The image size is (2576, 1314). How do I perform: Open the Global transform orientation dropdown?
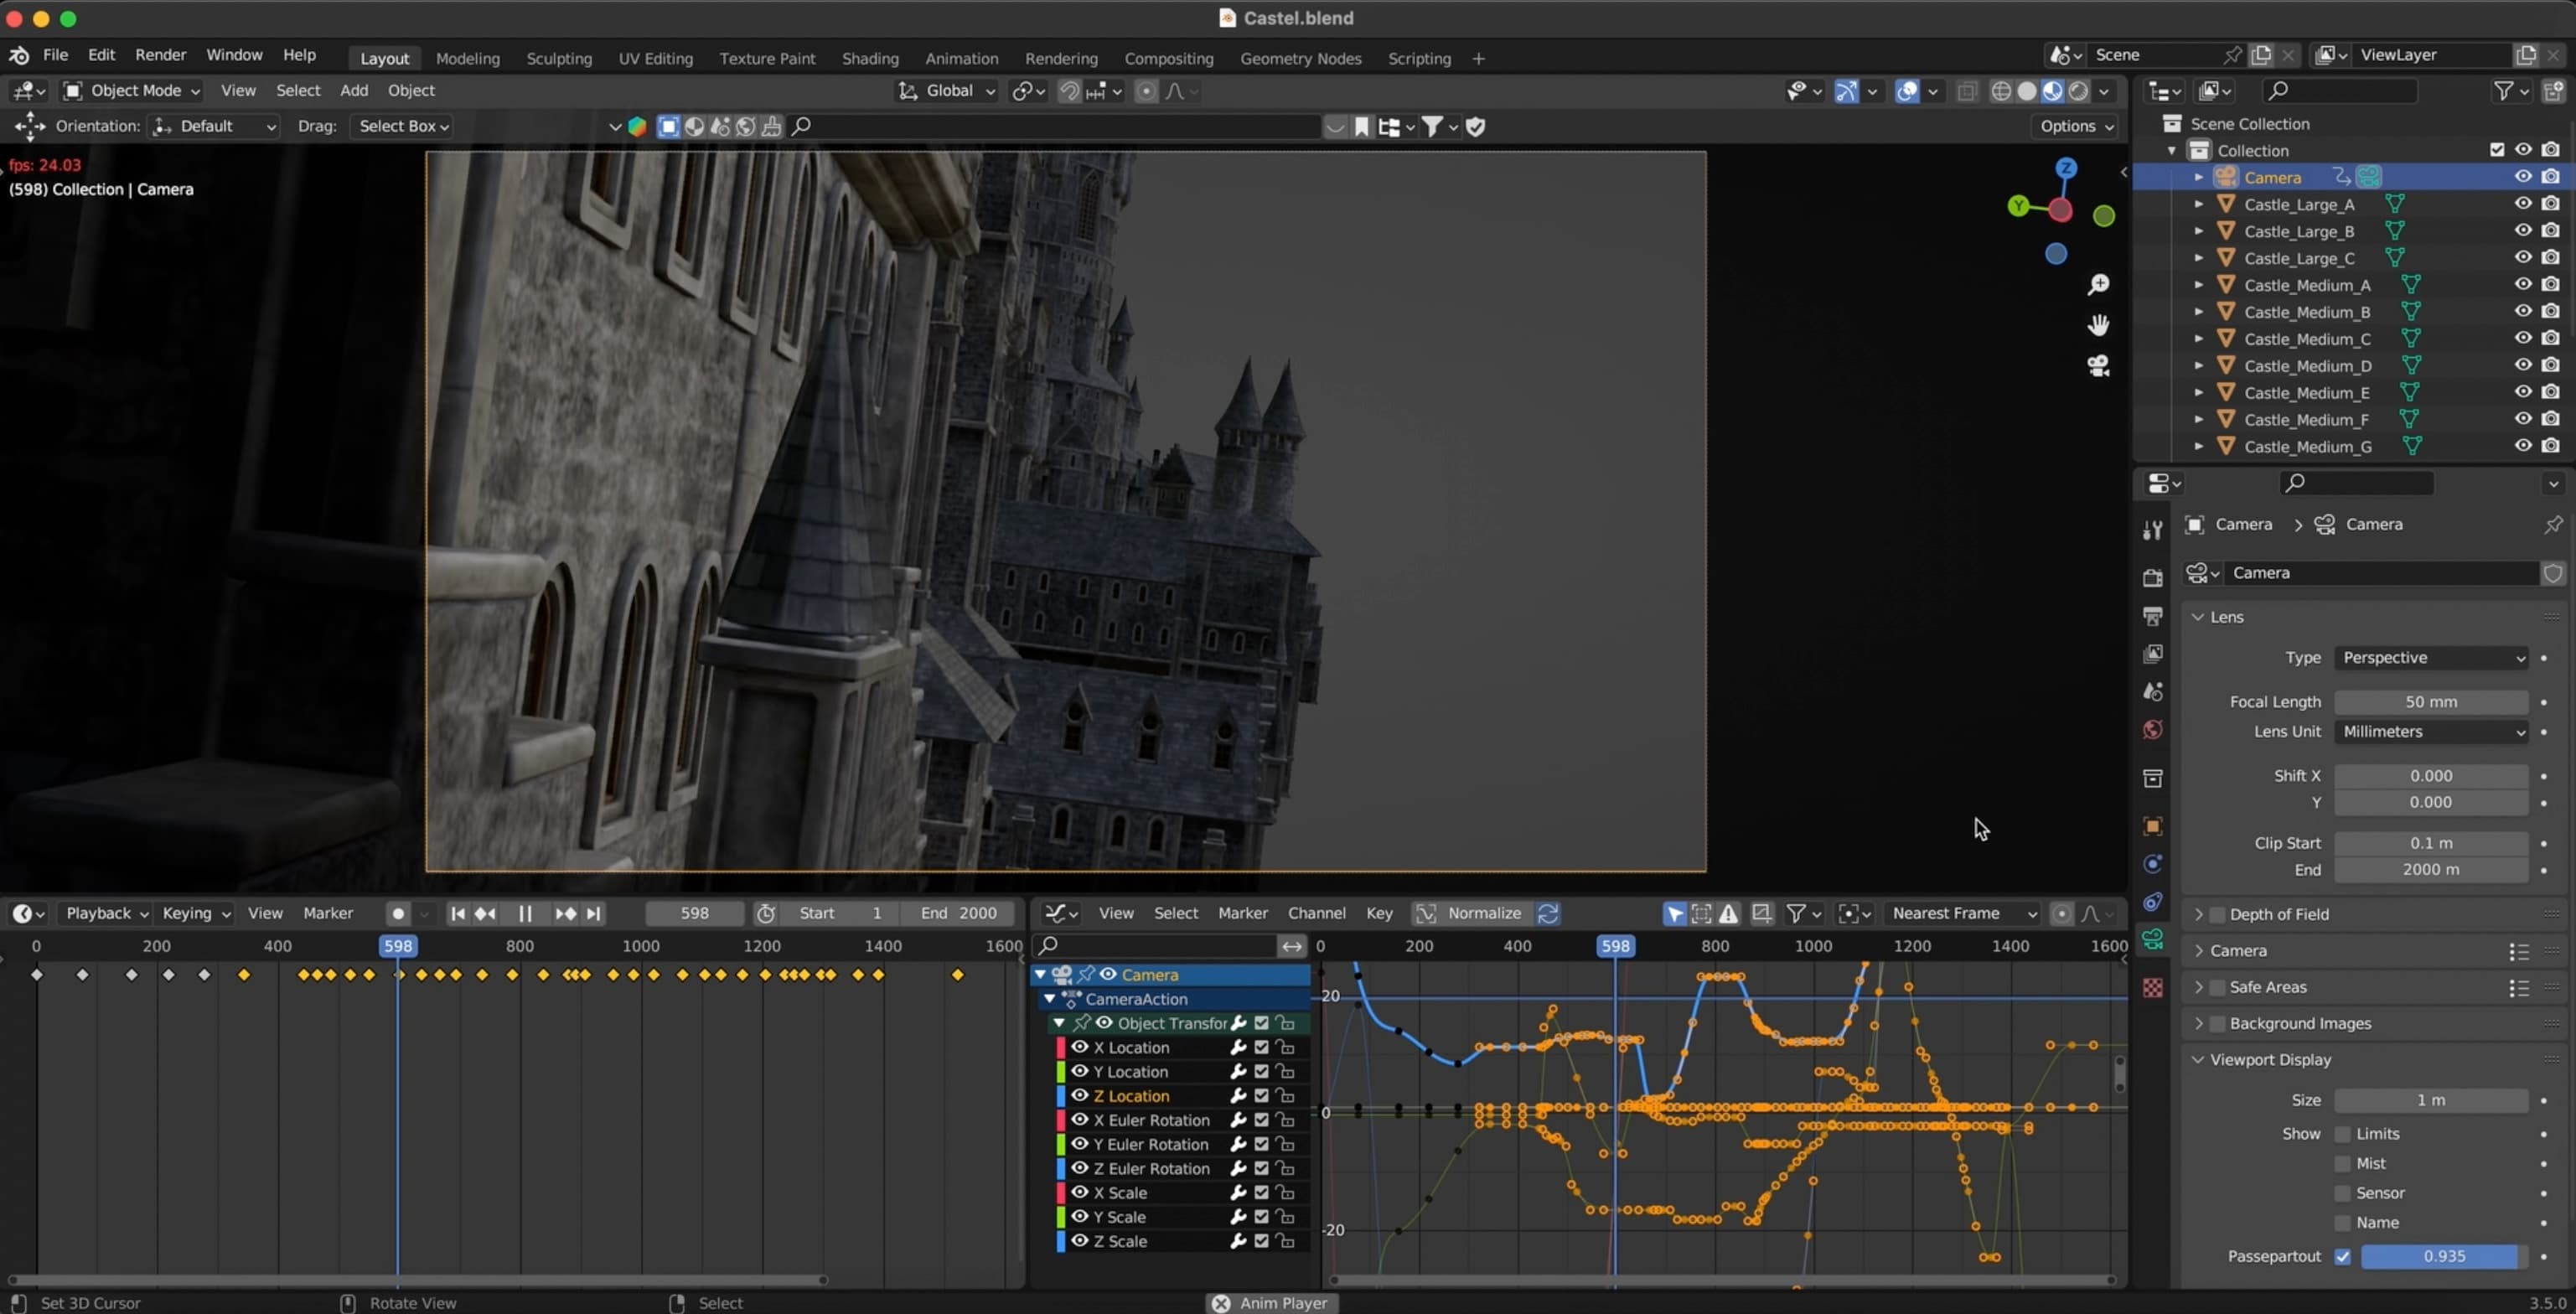click(947, 91)
